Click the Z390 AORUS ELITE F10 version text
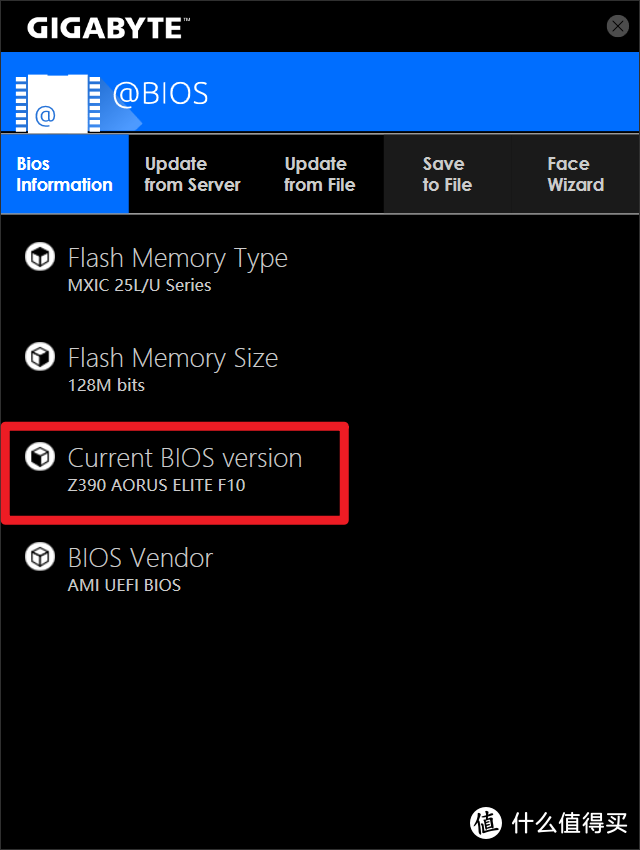The width and height of the screenshot is (640, 850). [x=156, y=486]
